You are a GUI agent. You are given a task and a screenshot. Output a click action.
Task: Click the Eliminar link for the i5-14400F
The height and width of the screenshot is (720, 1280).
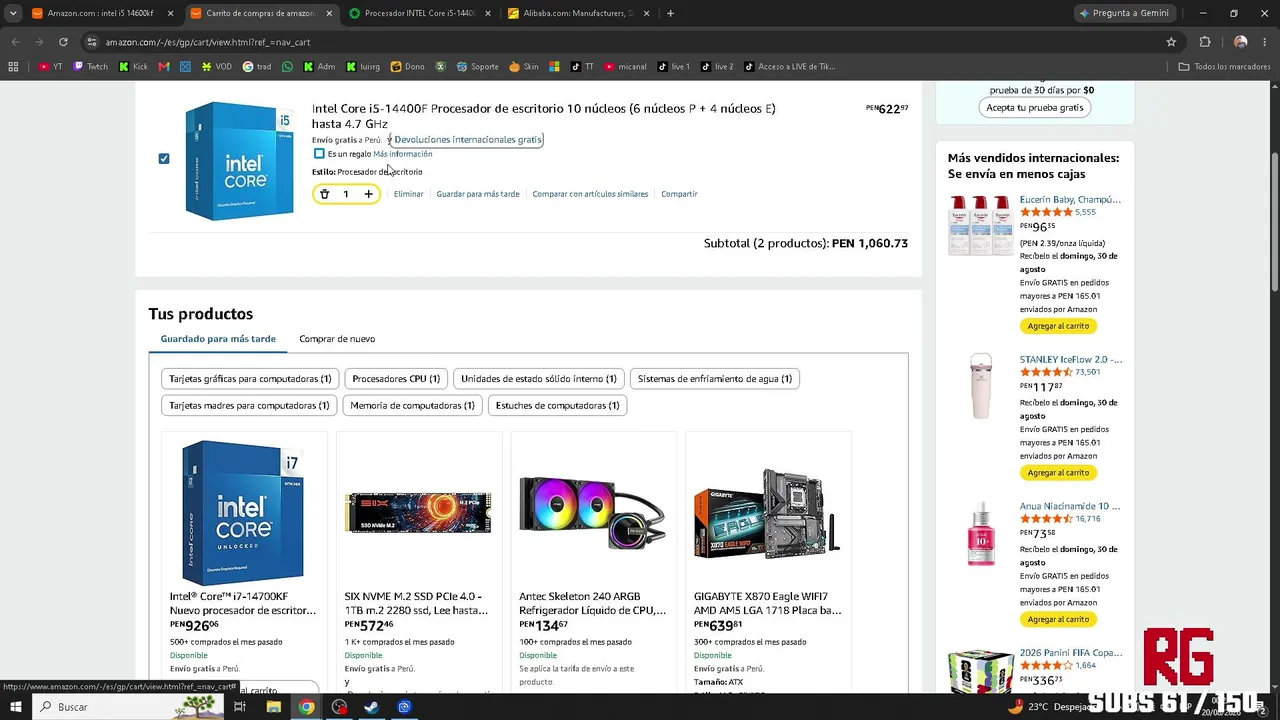click(408, 194)
